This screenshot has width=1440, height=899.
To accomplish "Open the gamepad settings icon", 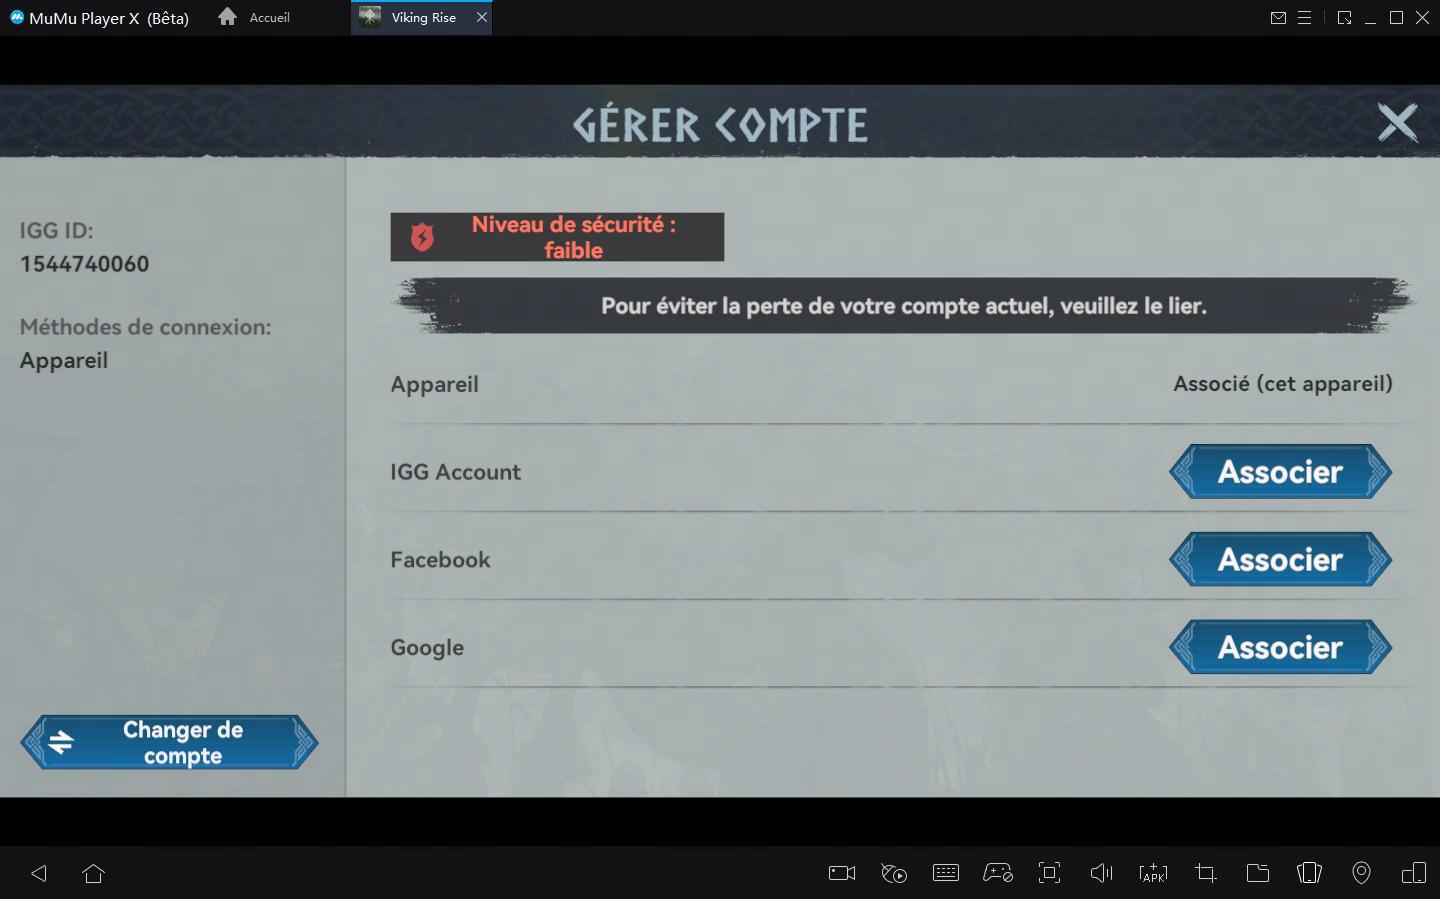I will 998,873.
